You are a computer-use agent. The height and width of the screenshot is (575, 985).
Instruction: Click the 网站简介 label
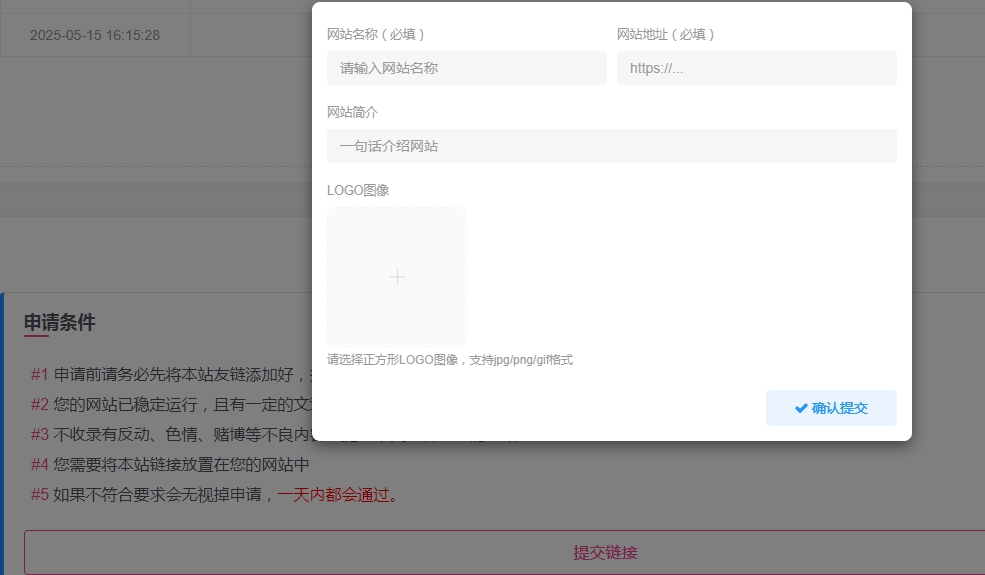tap(352, 112)
